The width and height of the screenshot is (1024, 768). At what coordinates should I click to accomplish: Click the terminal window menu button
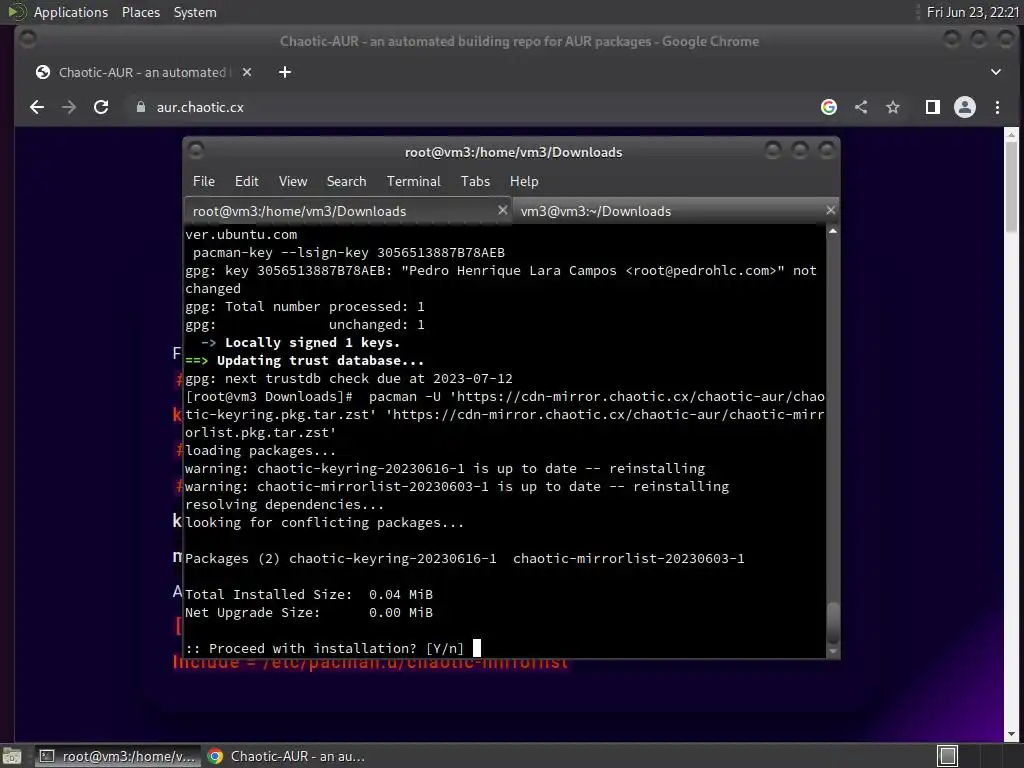click(x=196, y=151)
